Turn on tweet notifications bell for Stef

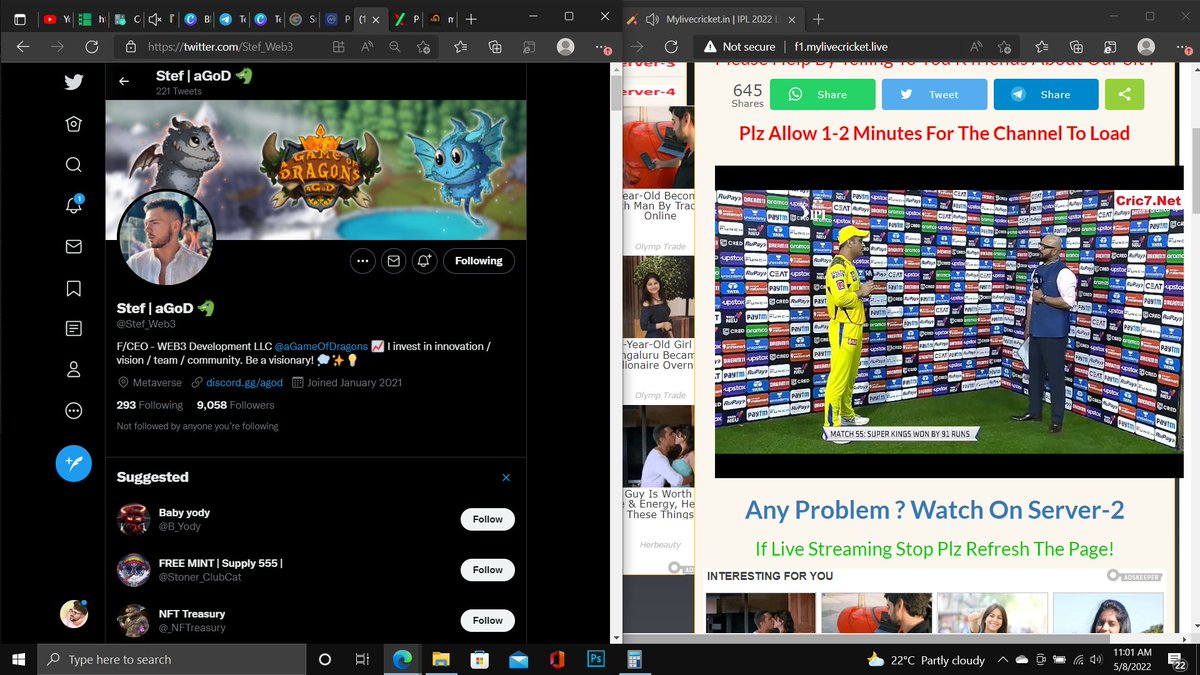(424, 261)
